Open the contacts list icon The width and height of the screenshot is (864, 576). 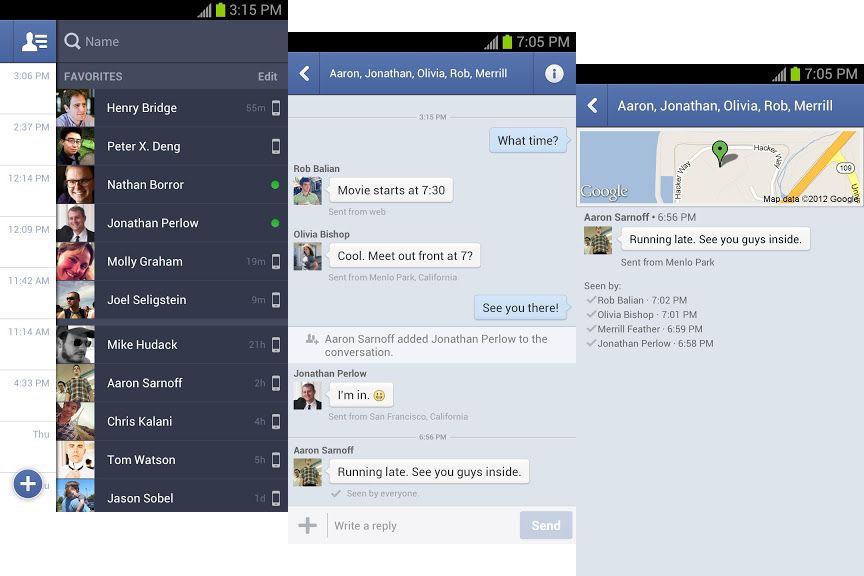[x=34, y=41]
